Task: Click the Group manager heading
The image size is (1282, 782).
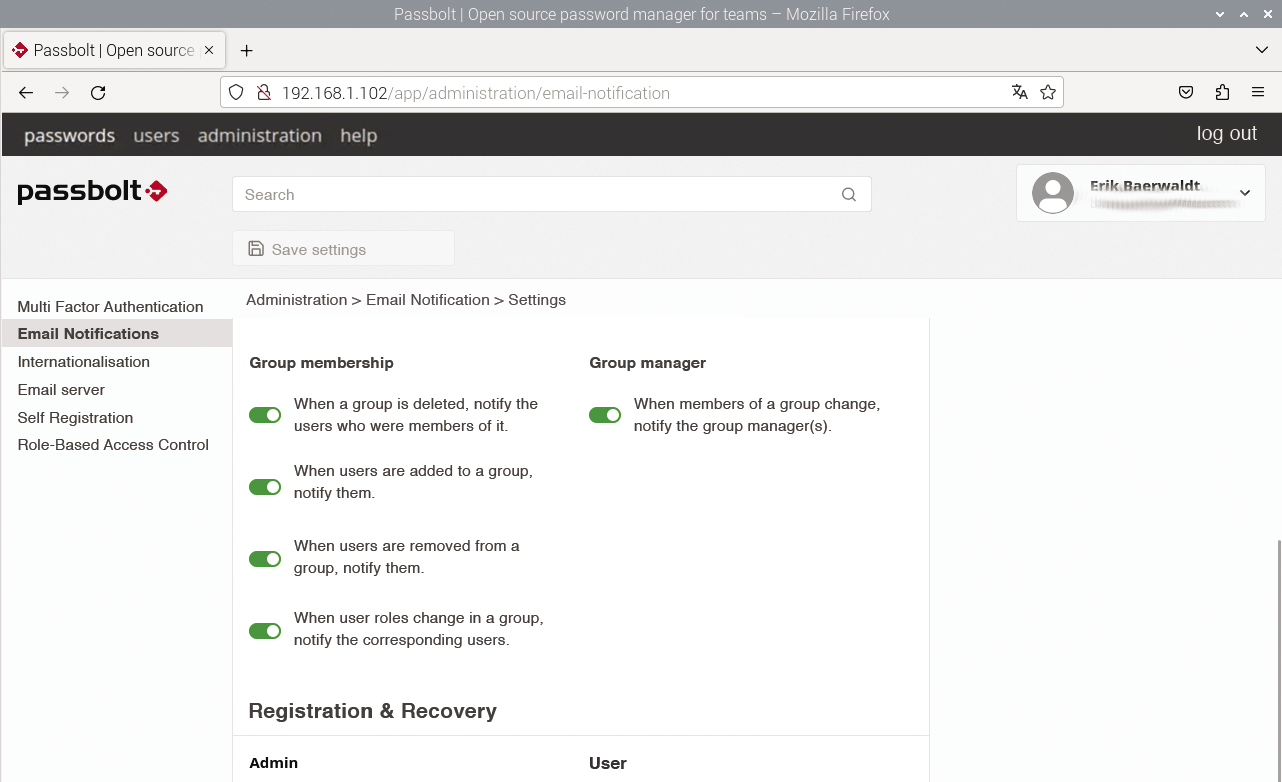Action: point(647,363)
